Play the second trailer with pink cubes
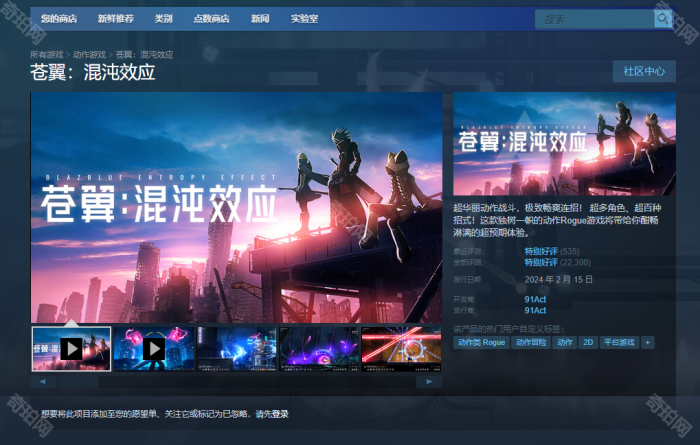This screenshot has height=445, width=700. [x=154, y=349]
